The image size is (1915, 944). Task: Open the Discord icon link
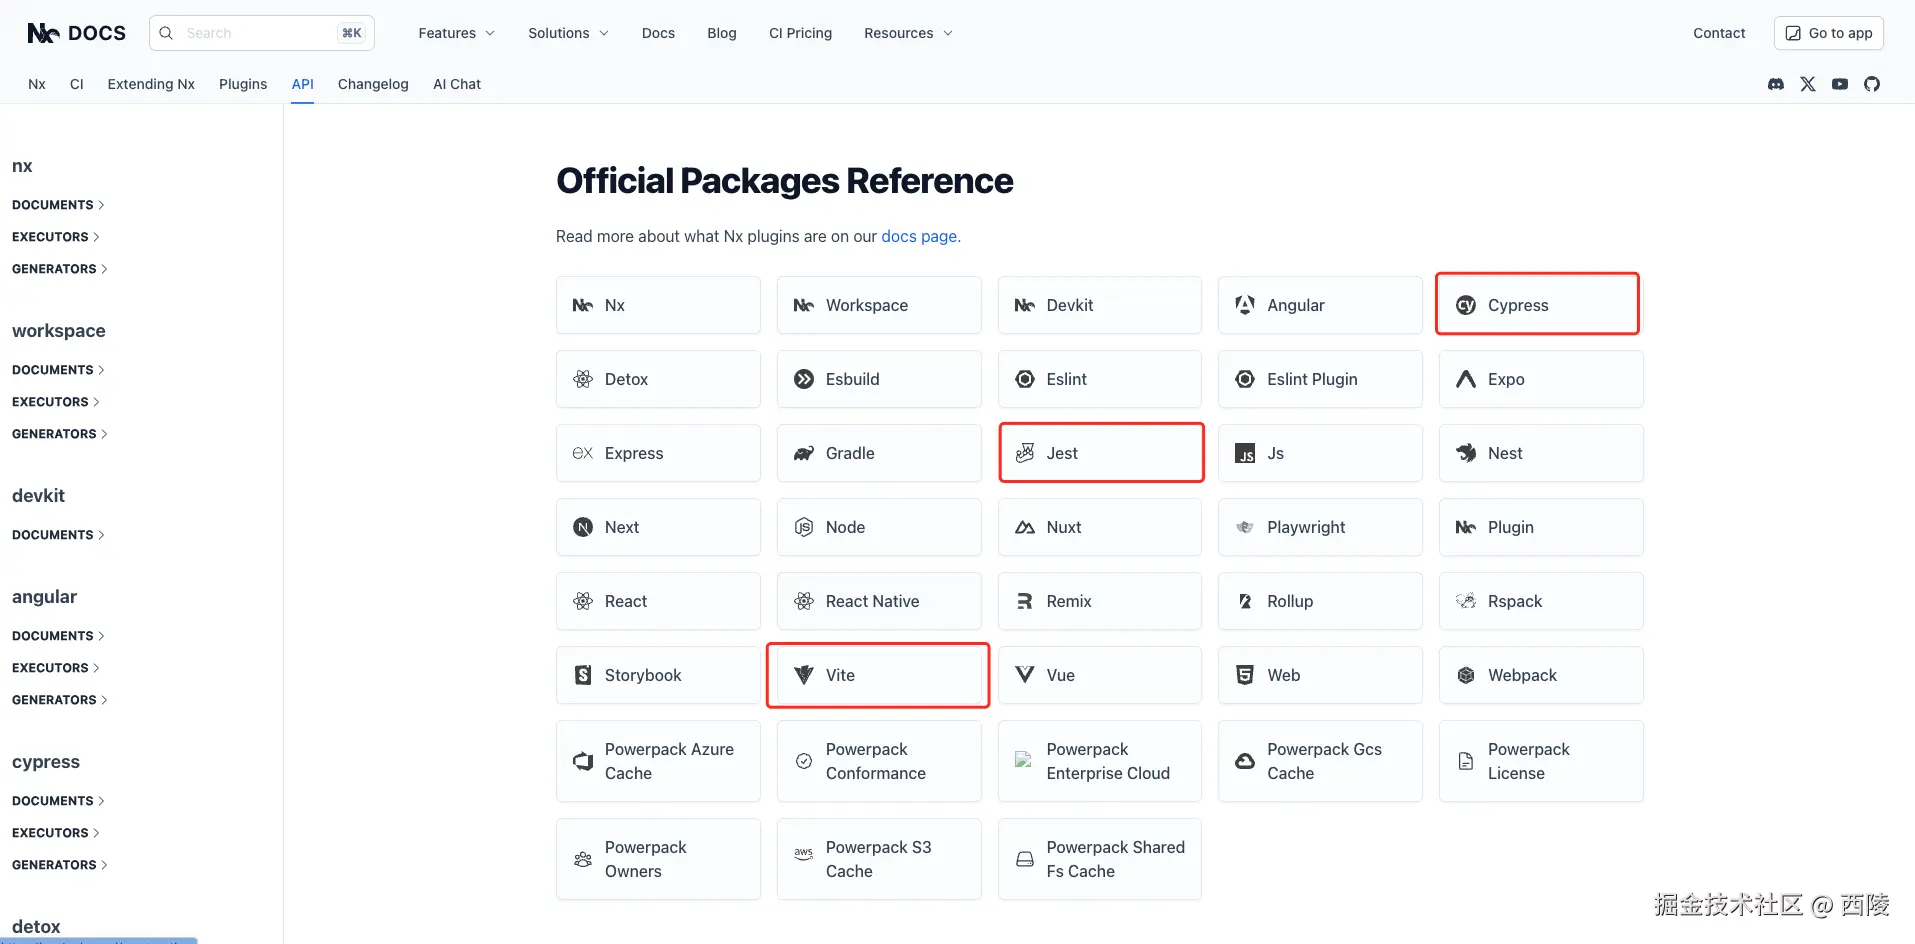(x=1776, y=84)
